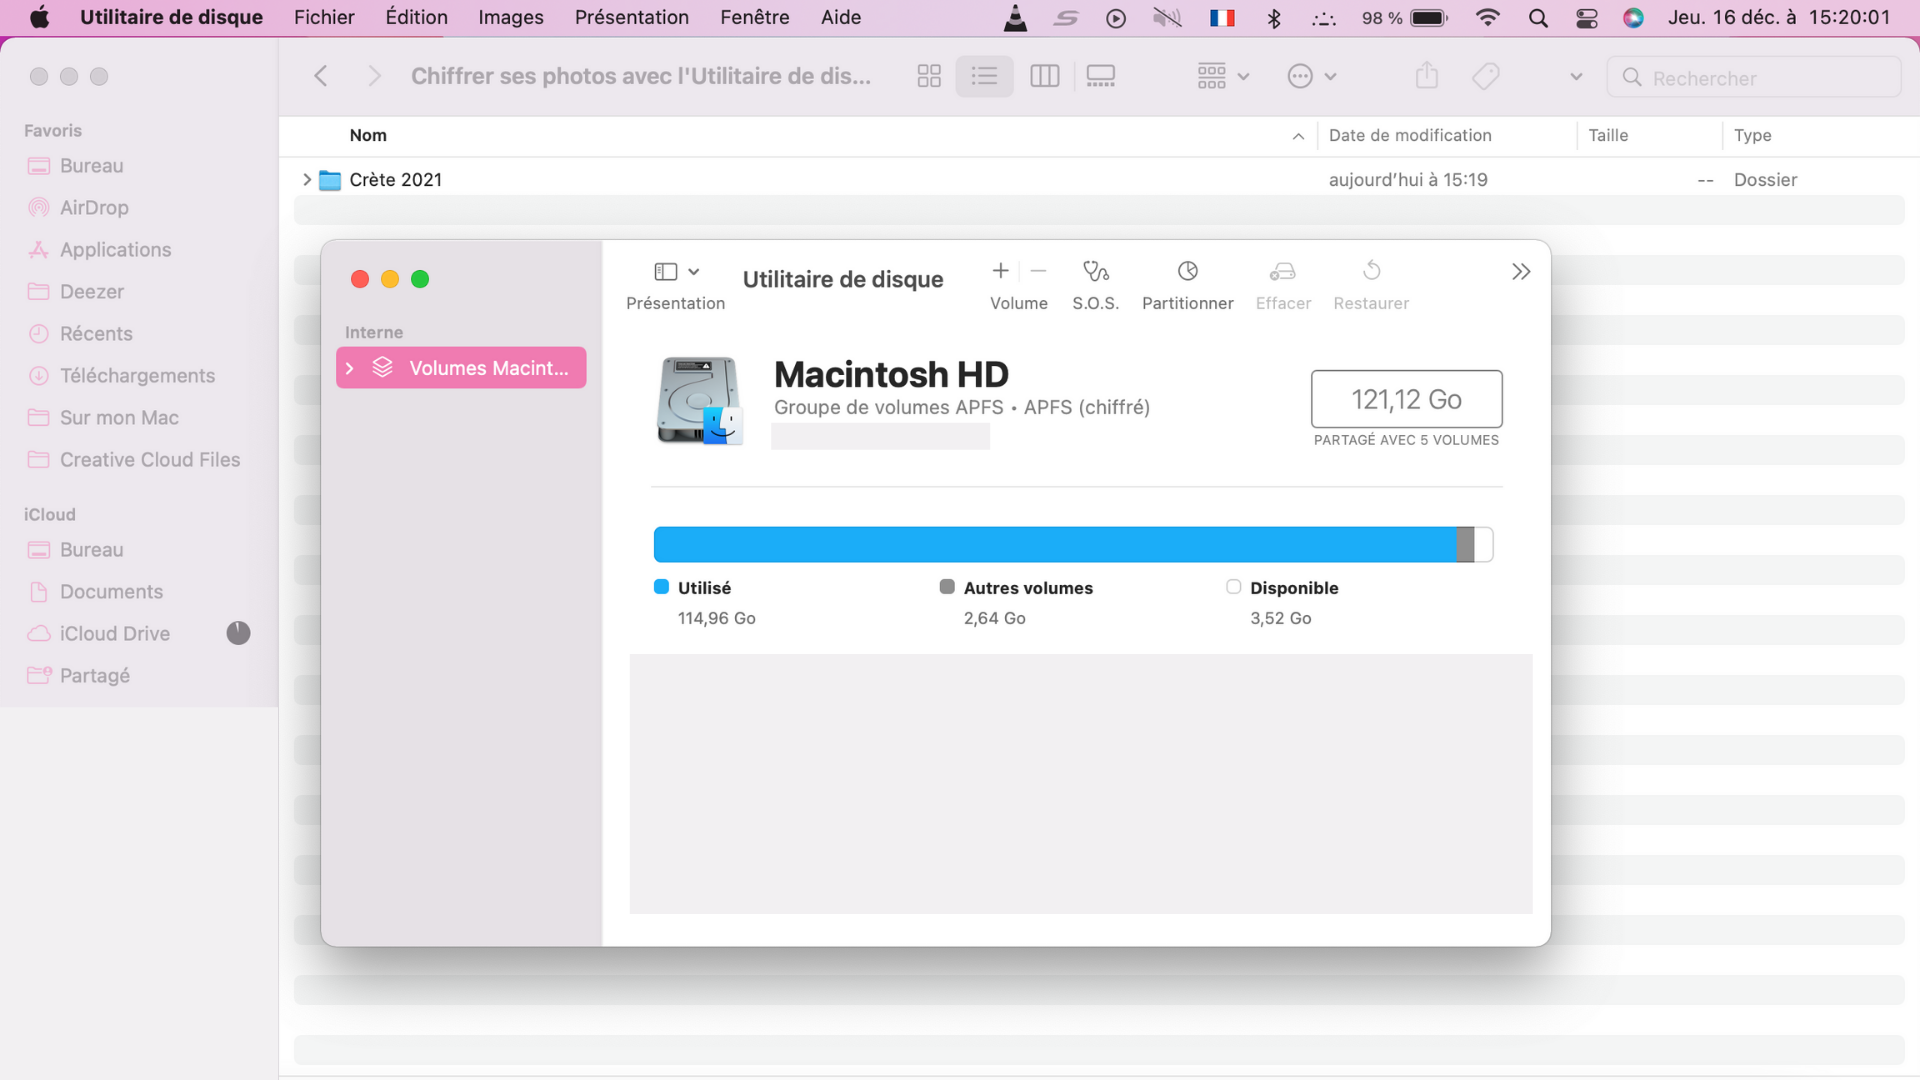Click the remove volume minus icon
1920x1080 pixels.
click(x=1038, y=271)
